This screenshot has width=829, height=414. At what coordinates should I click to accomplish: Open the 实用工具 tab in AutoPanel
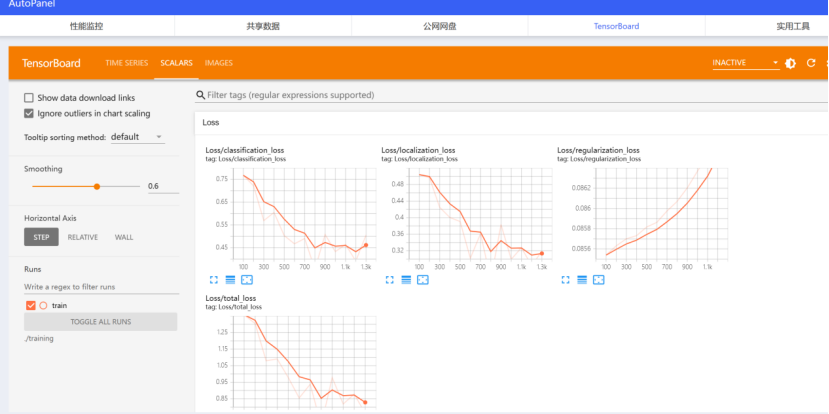pyautogui.click(x=793, y=26)
